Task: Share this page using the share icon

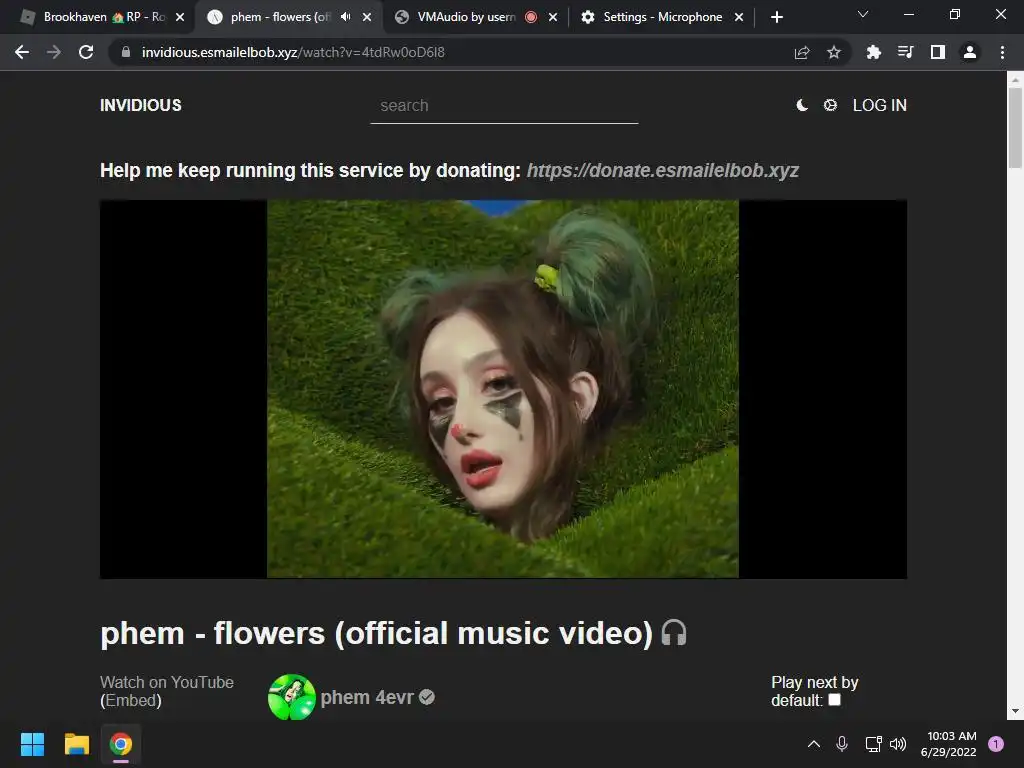Action: pyautogui.click(x=802, y=52)
